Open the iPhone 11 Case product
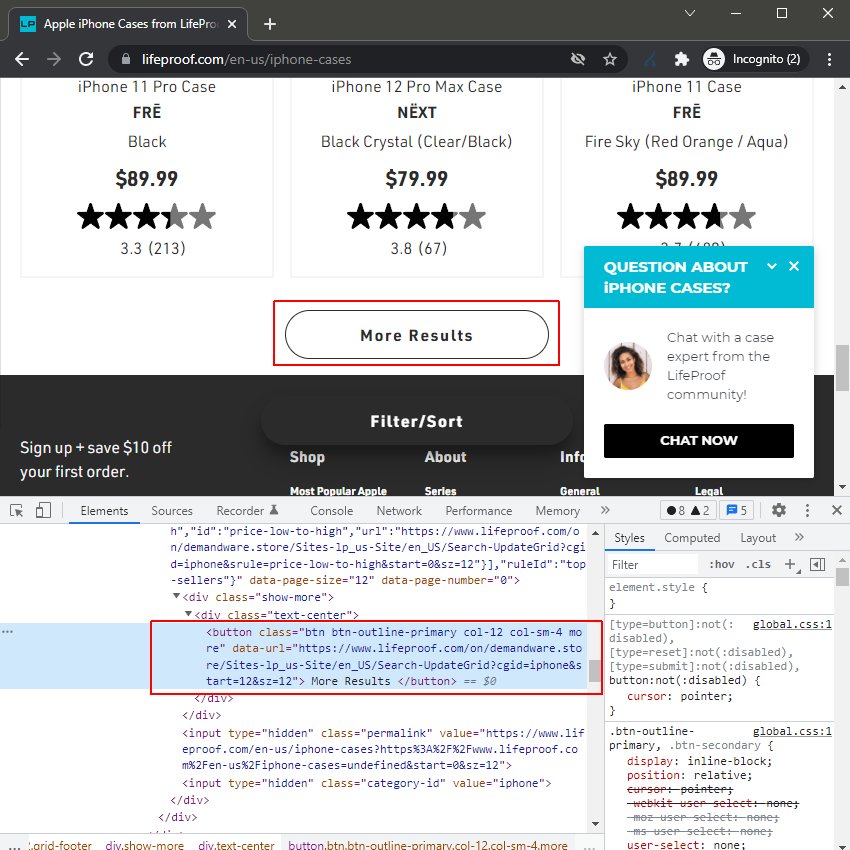This screenshot has height=850, width=850. point(686,87)
